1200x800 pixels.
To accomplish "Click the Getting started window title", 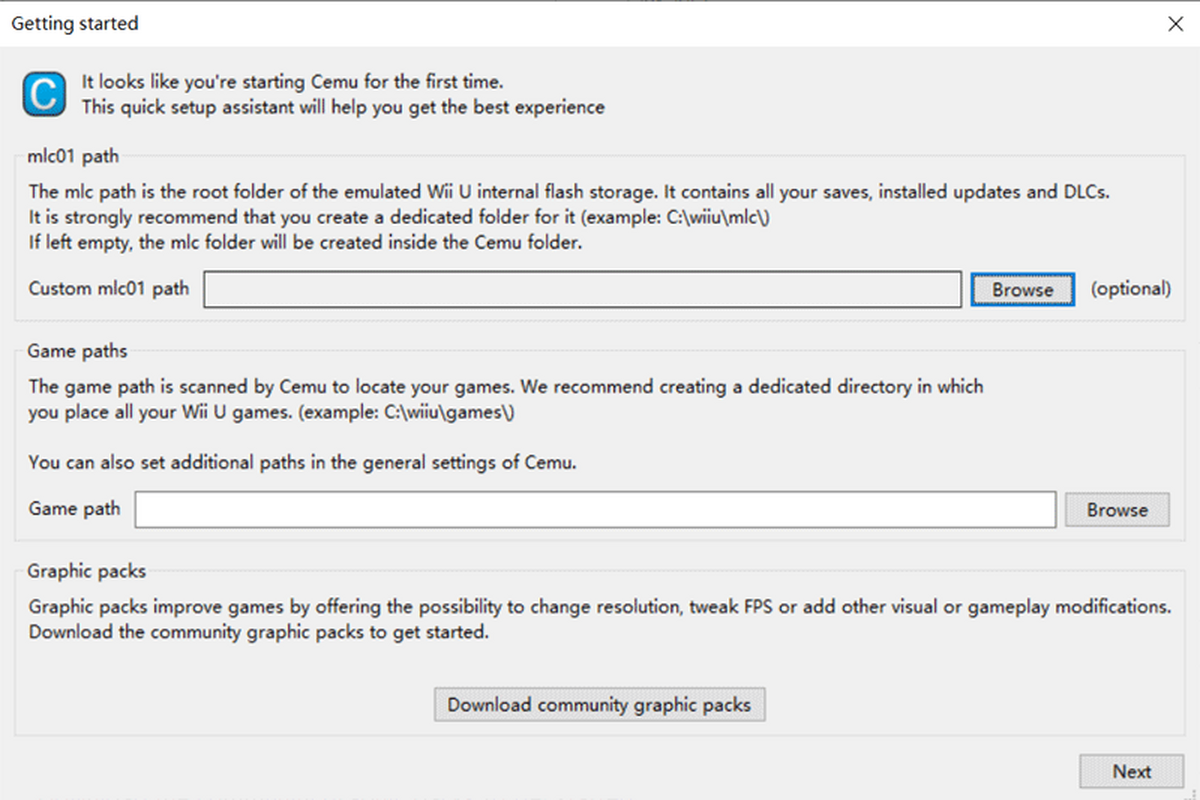I will [75, 23].
